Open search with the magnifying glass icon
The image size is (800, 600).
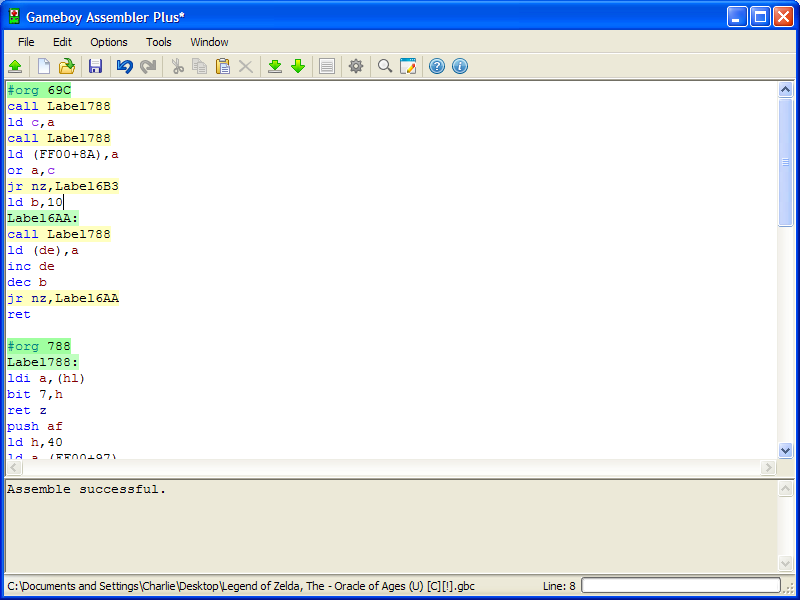[385, 67]
